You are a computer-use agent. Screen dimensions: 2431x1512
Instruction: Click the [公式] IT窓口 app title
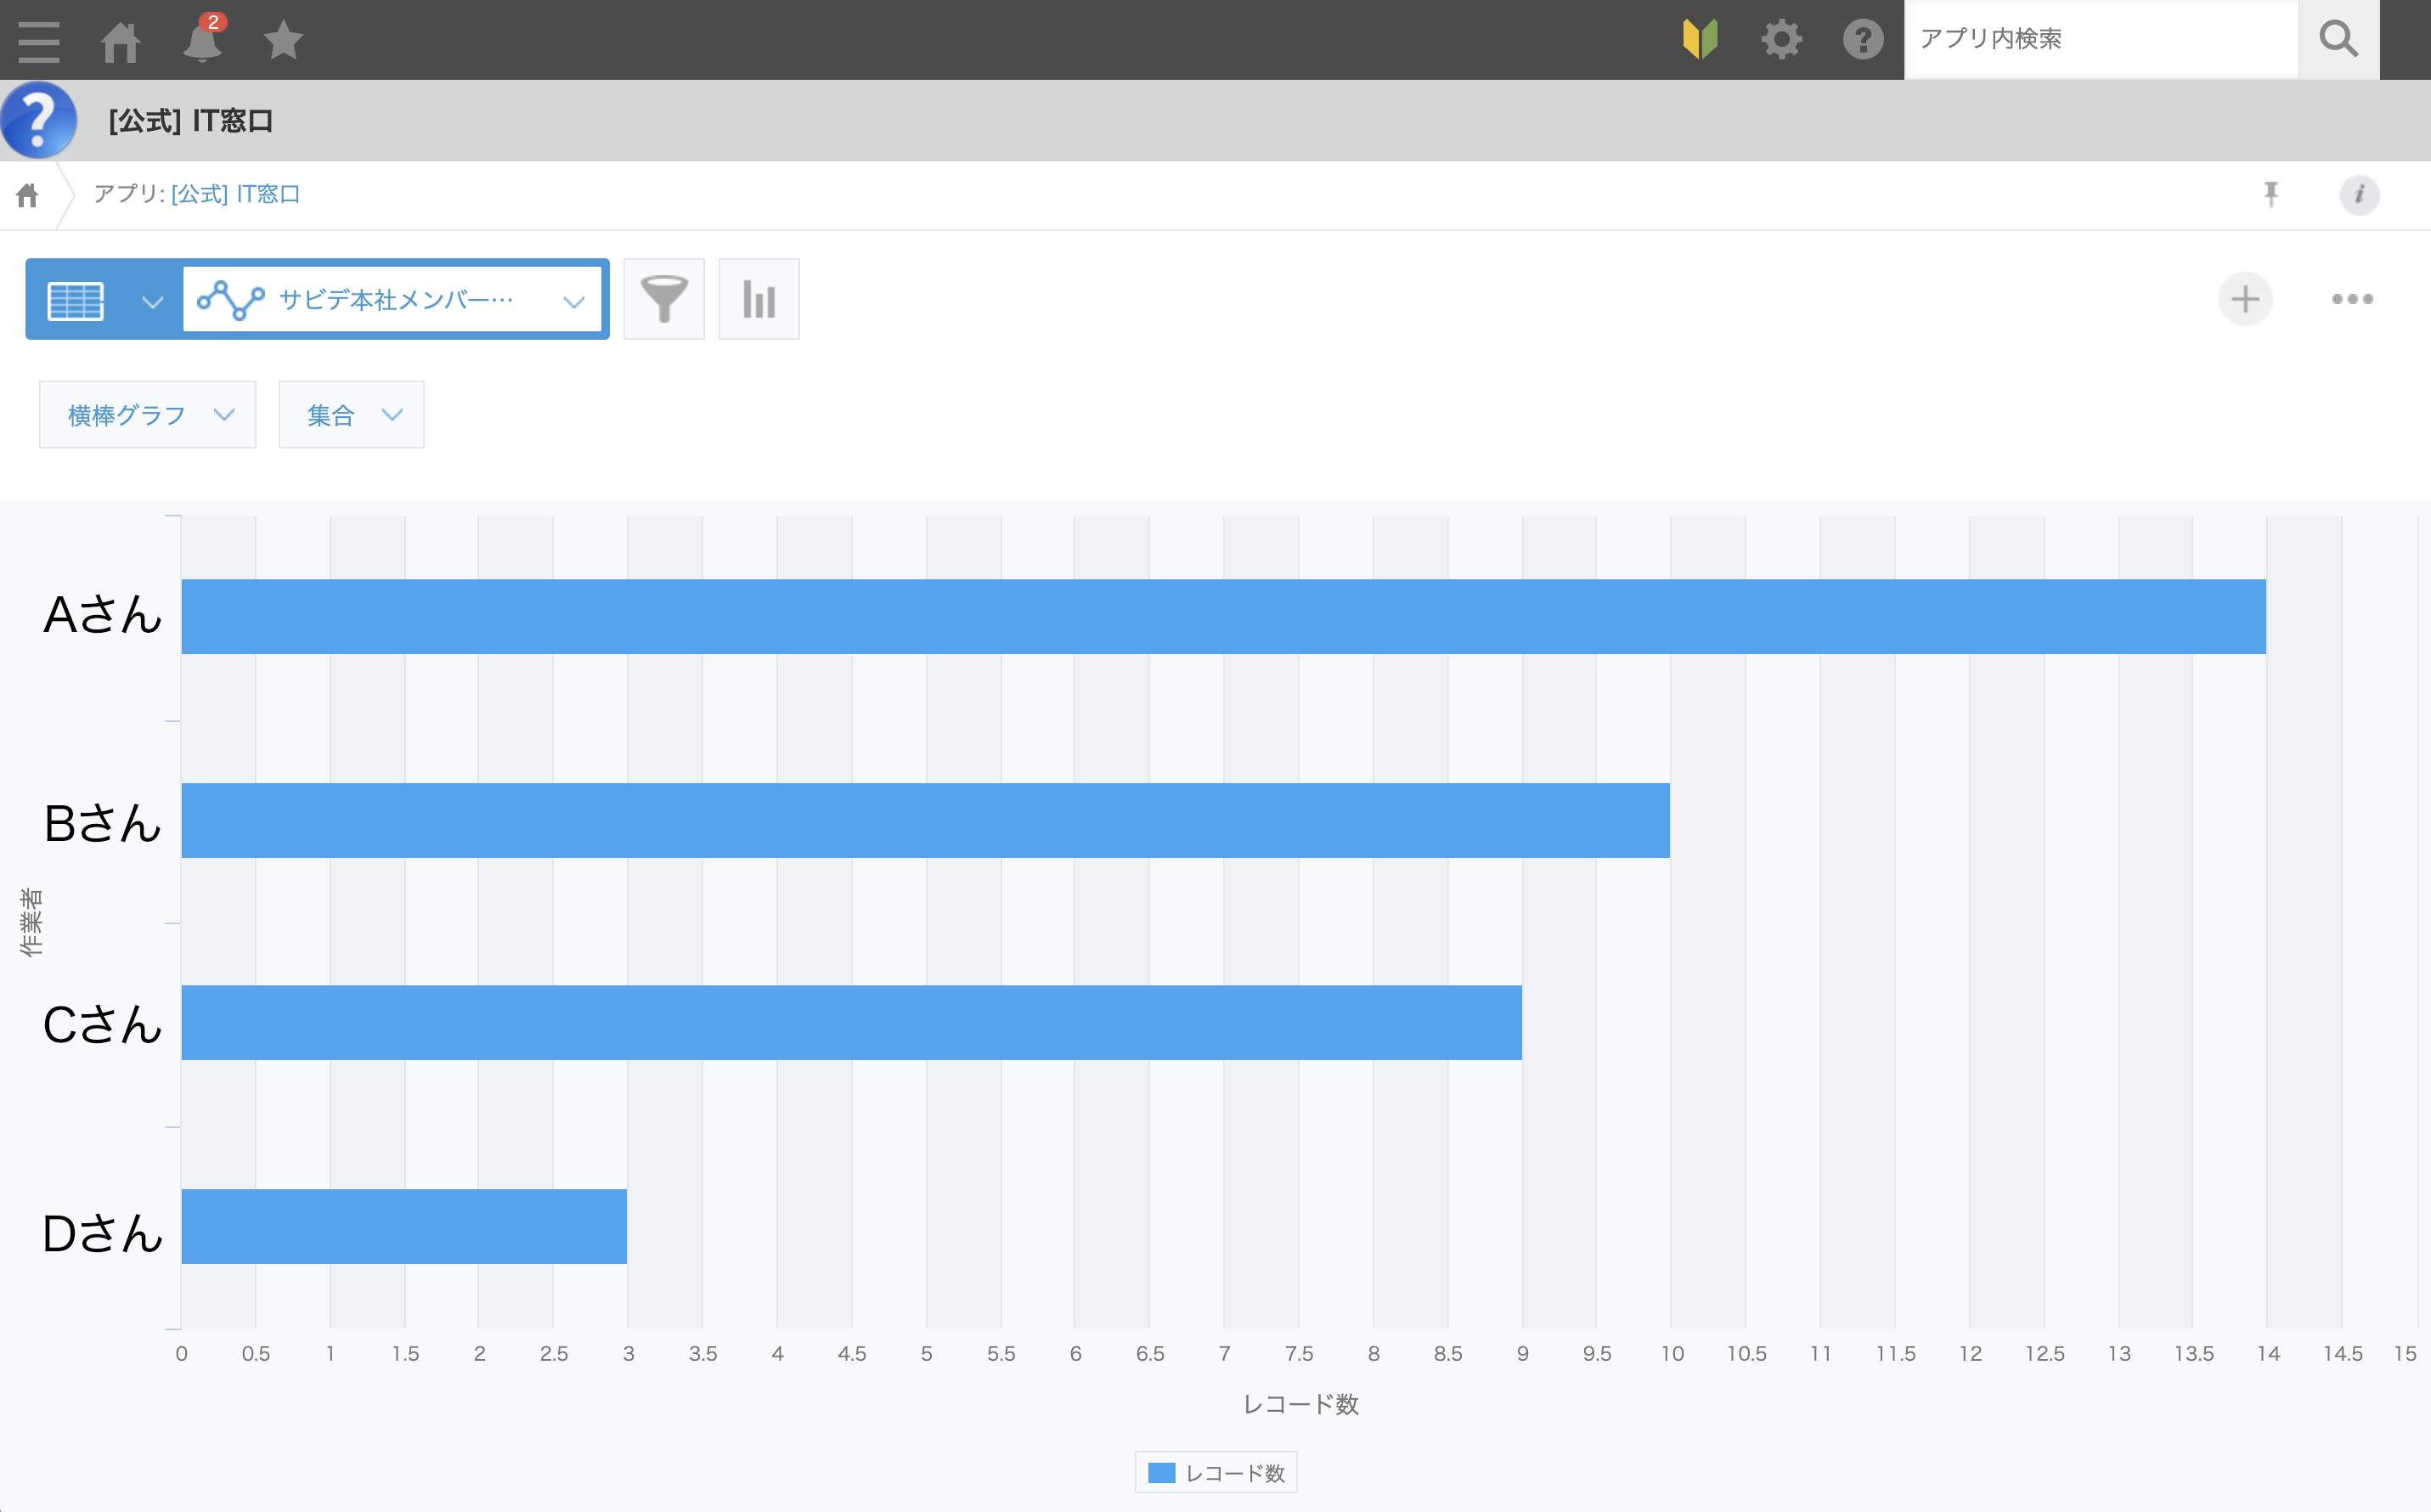[x=190, y=121]
